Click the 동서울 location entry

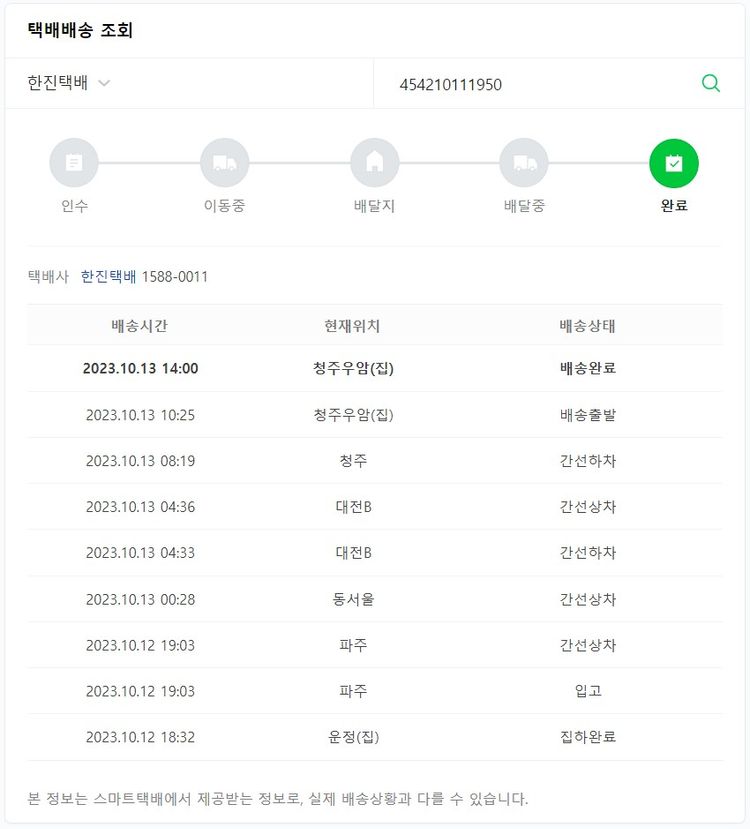point(353,599)
